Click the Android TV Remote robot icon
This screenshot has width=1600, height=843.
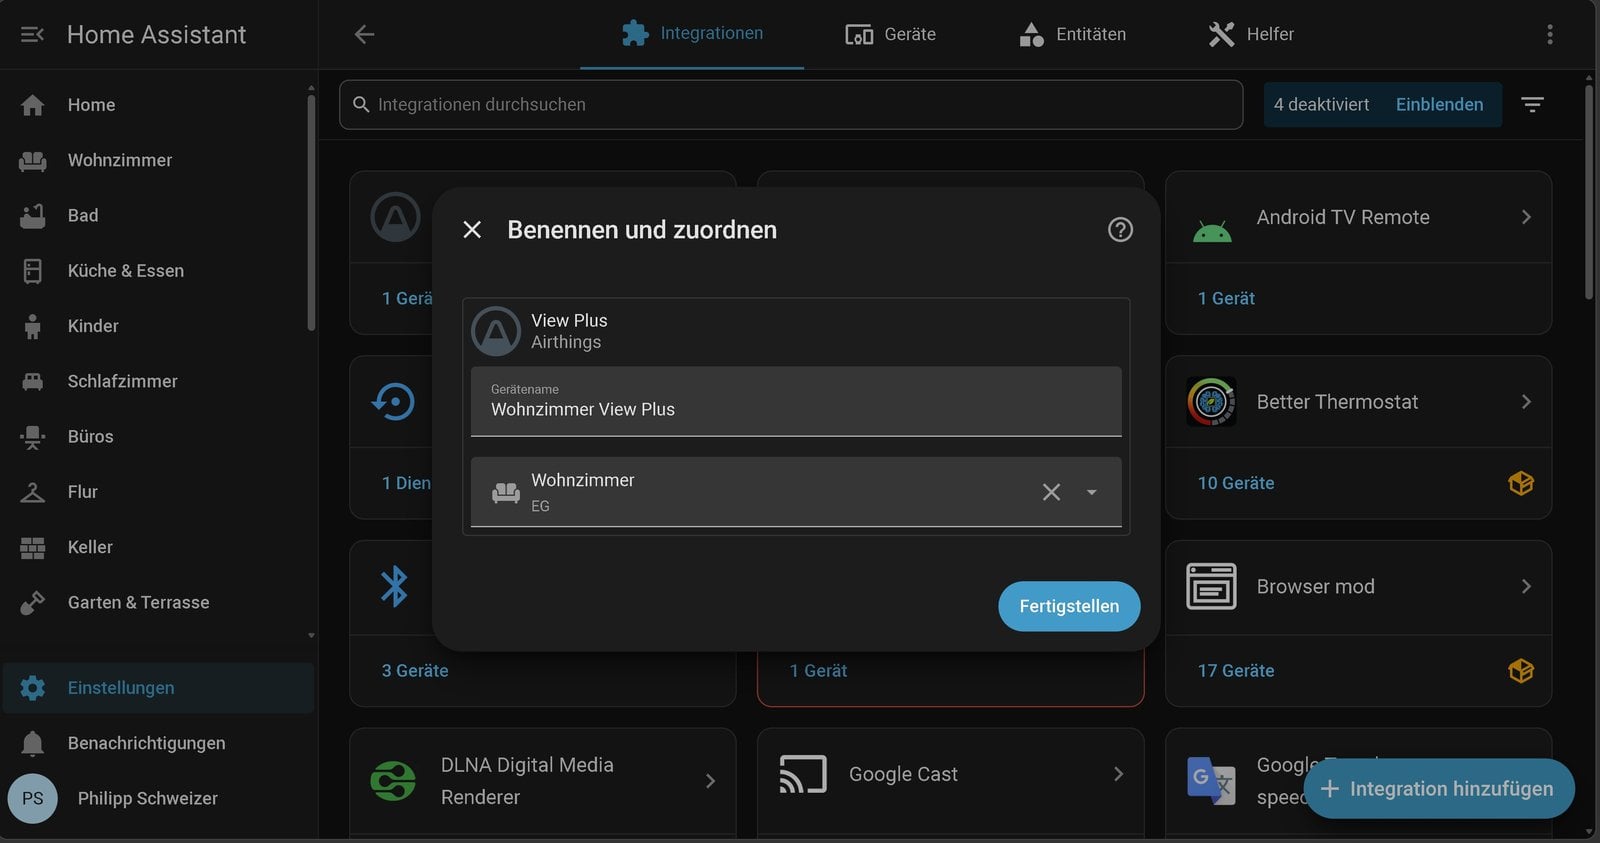pos(1212,232)
